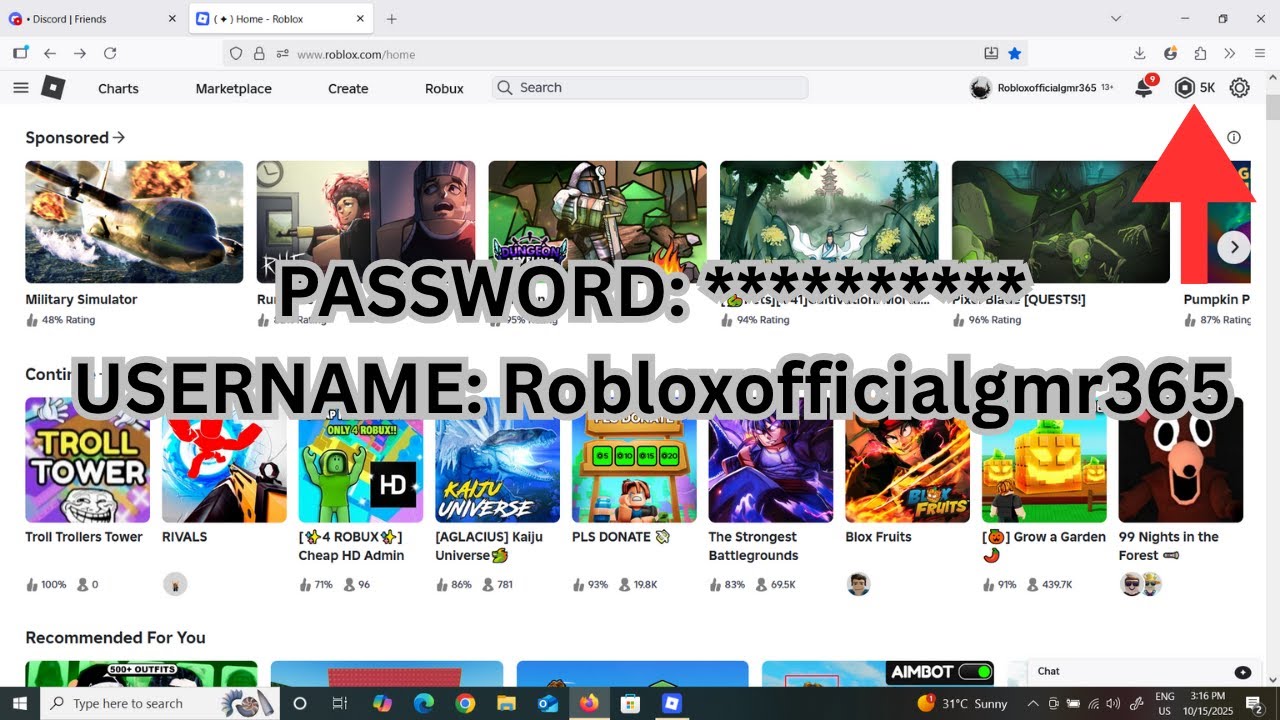Open The Strongest Battlegrounds title

click(x=753, y=546)
